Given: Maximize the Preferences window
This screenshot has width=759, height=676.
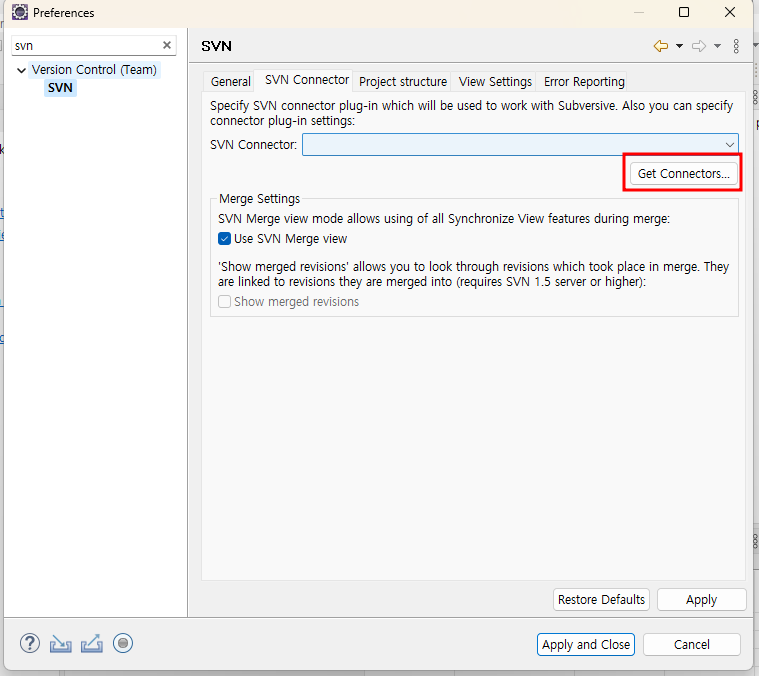Looking at the screenshot, I should coord(683,12).
